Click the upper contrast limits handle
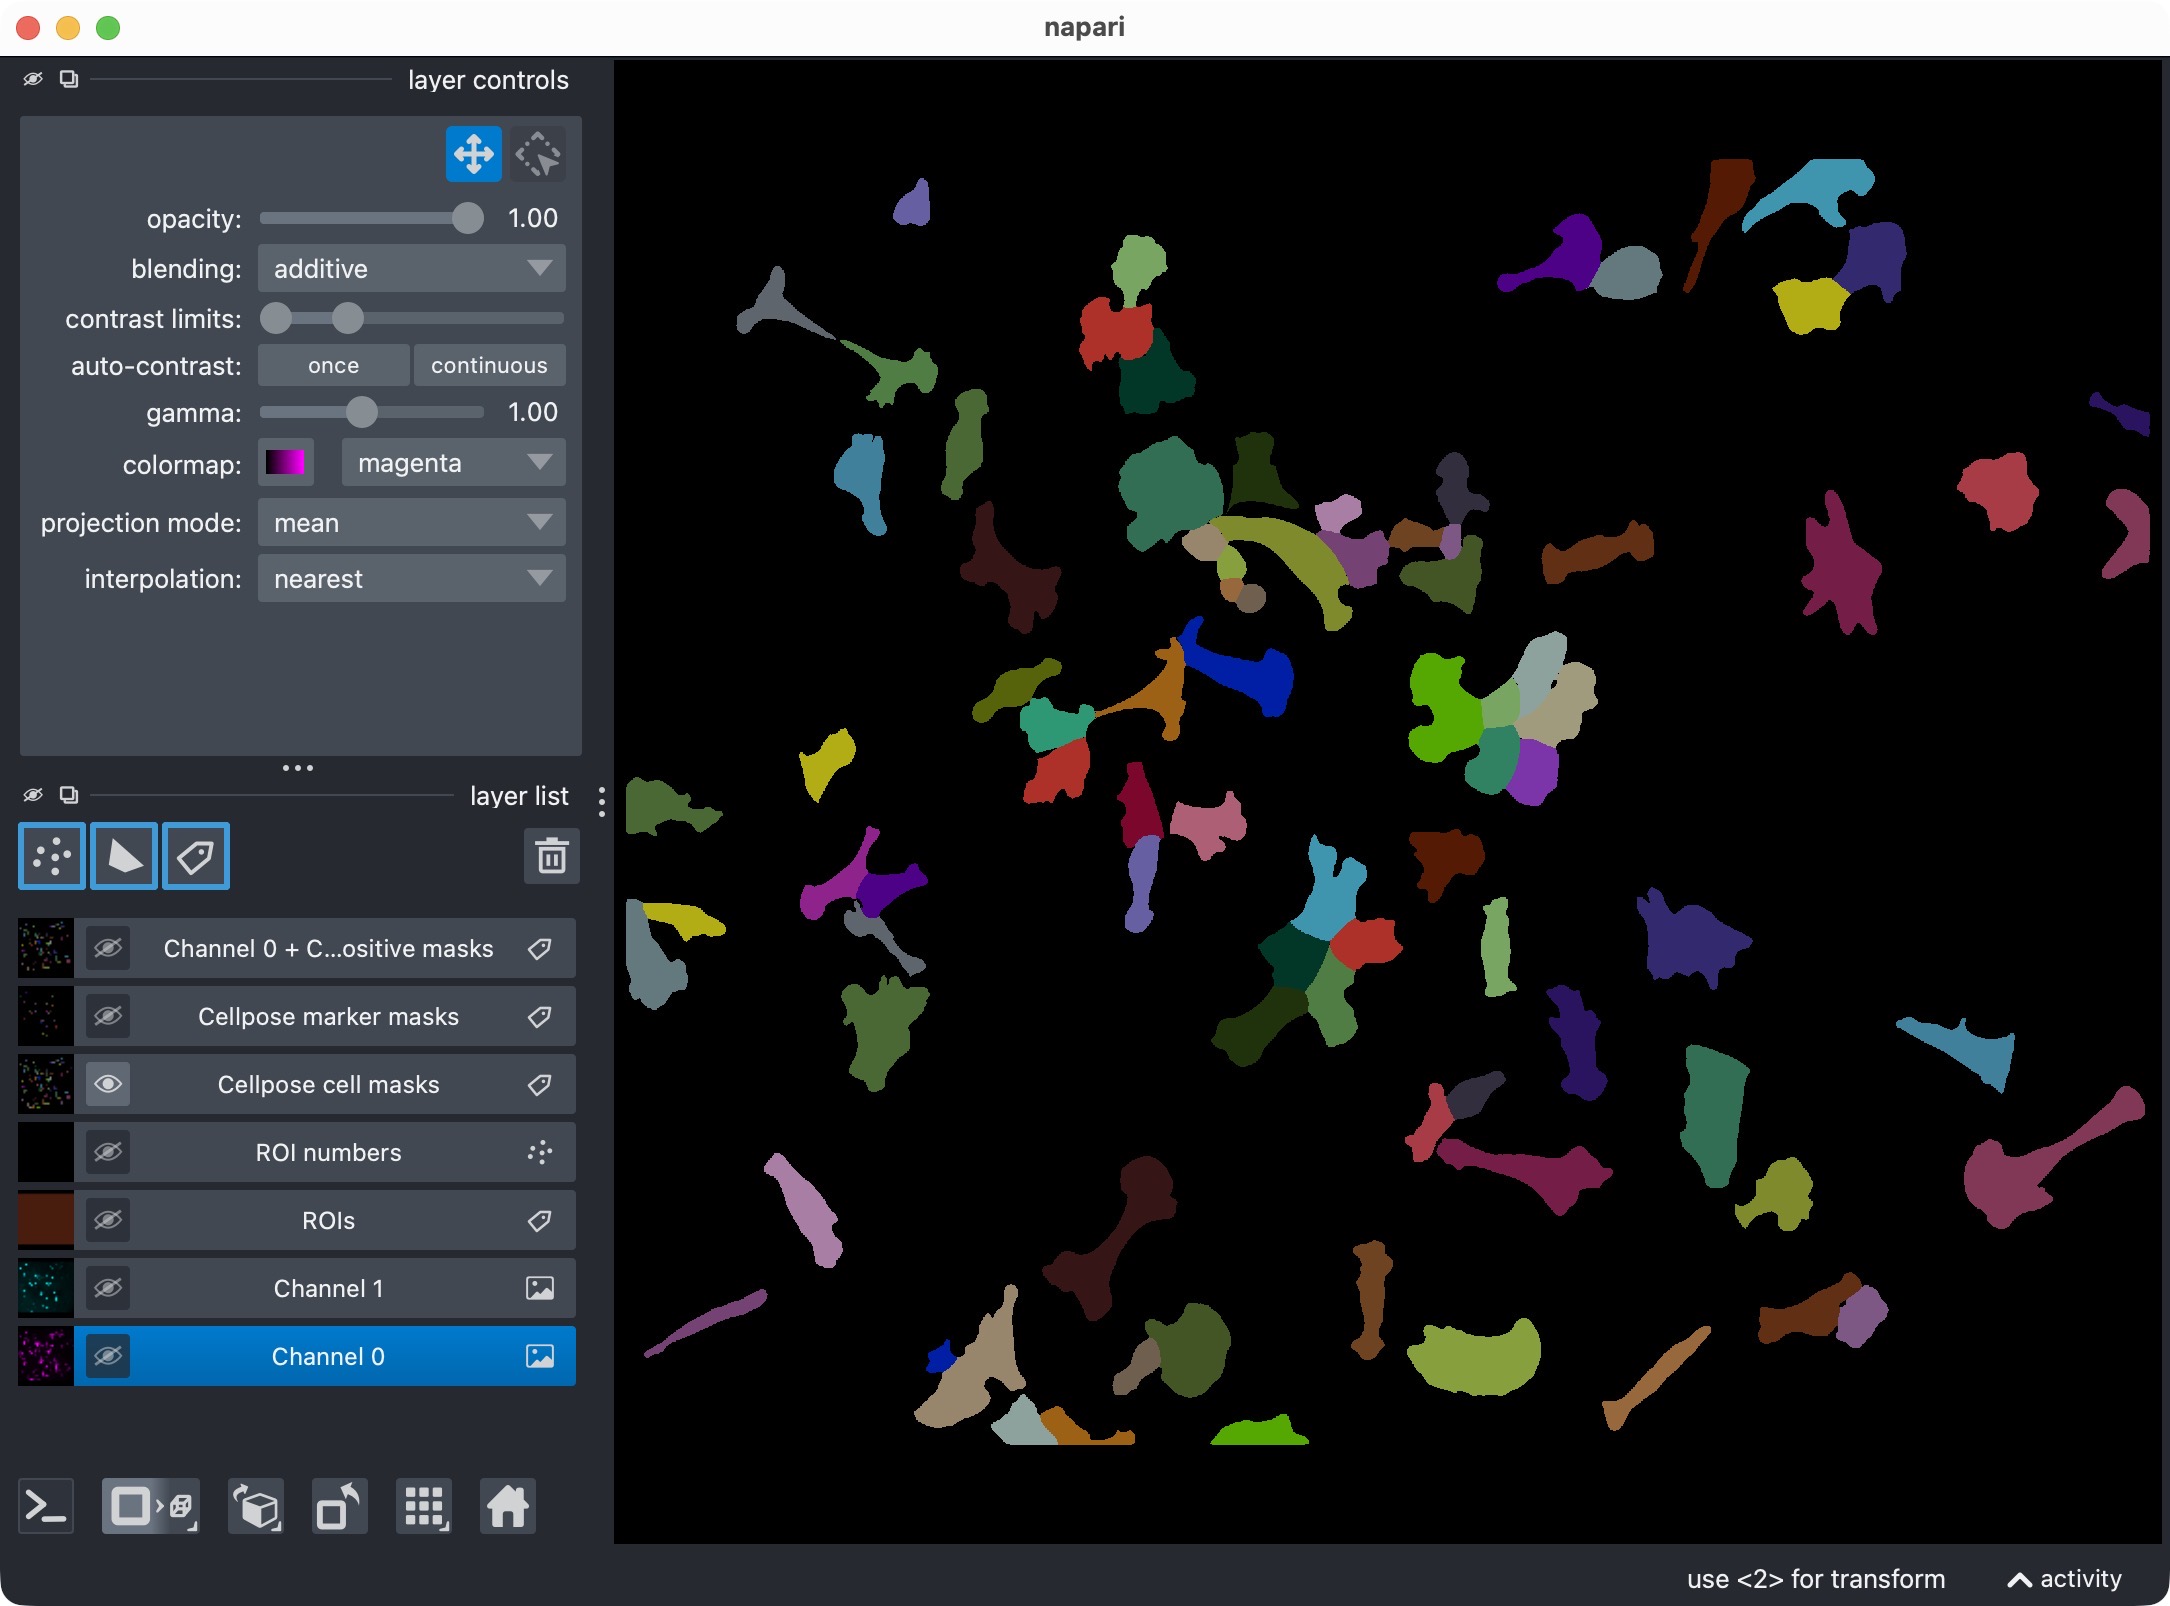 point(347,318)
